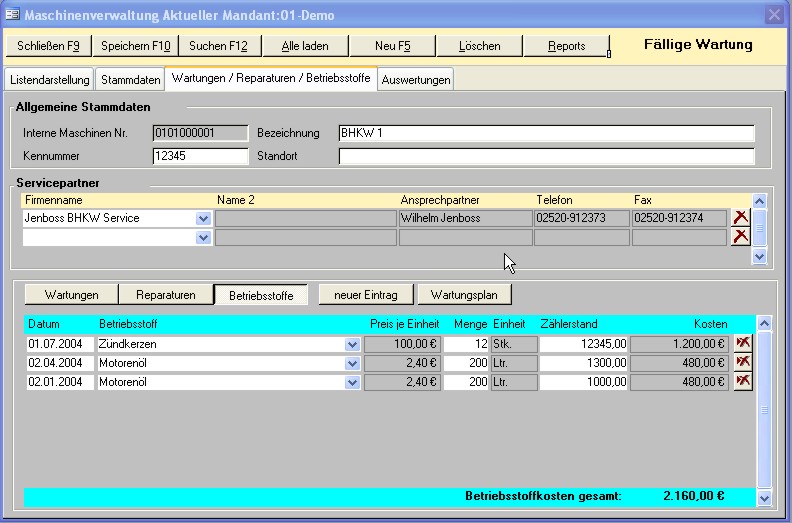
Task: Switch to the Stammdaten tab
Action: tap(130, 80)
